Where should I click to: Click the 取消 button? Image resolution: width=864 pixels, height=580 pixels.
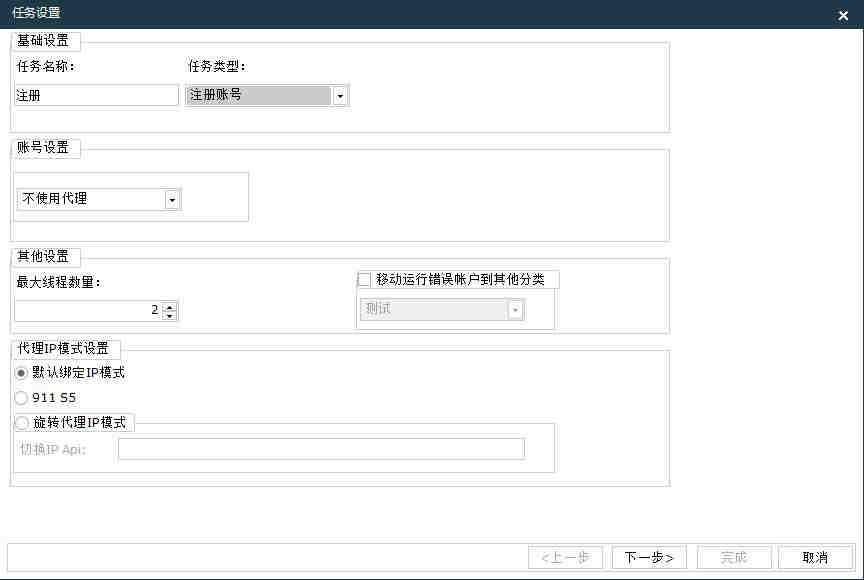click(x=816, y=557)
